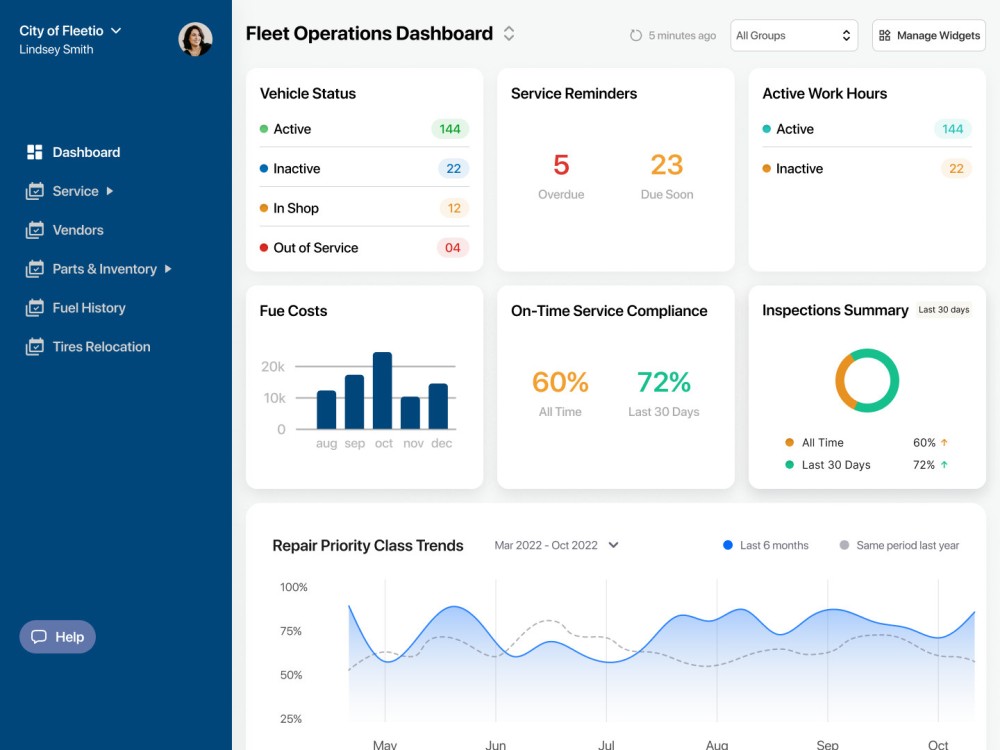Click the Inactive vehicles count 22 badge

tap(453, 168)
